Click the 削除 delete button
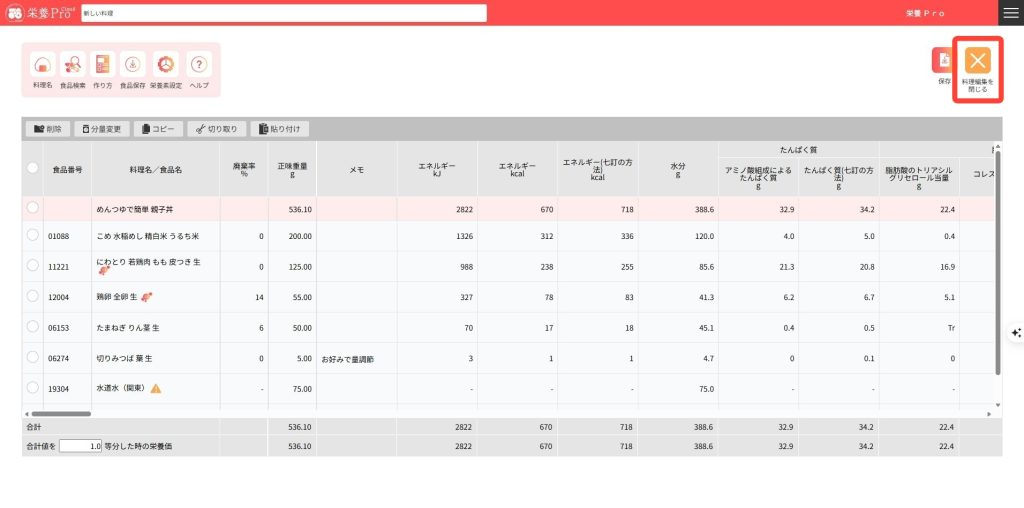Viewport: 1024px width, 508px height. coord(48,129)
